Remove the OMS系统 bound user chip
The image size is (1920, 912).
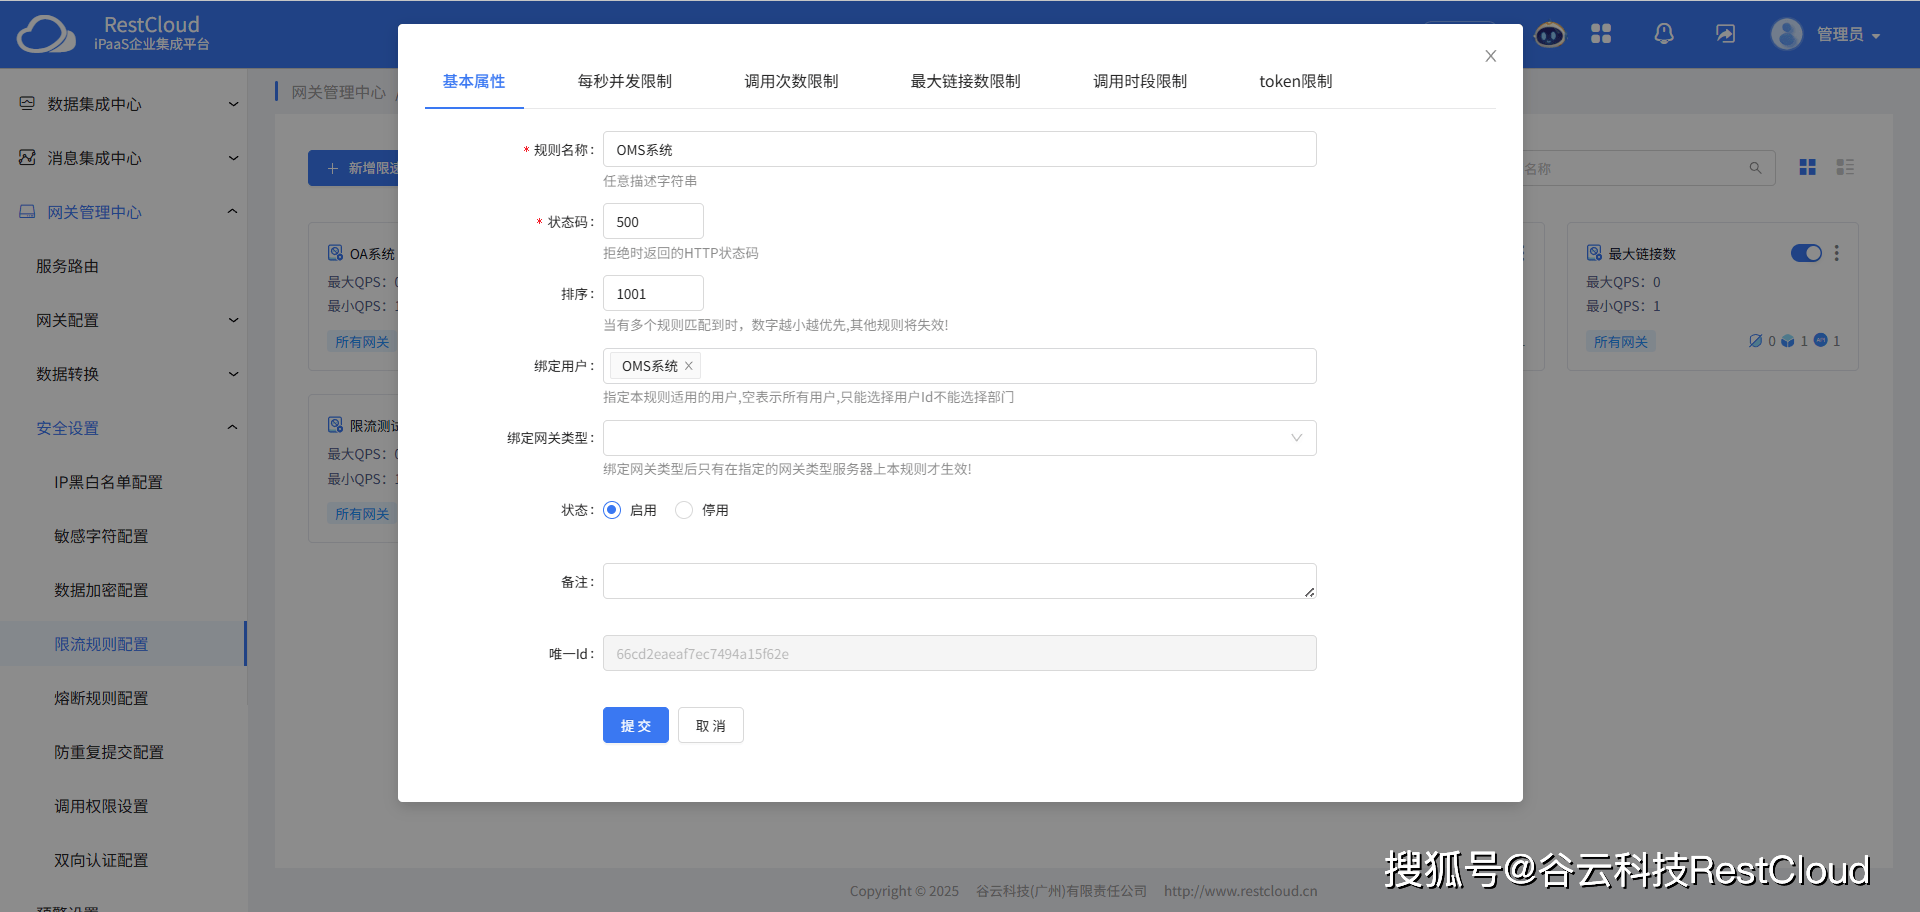point(689,365)
